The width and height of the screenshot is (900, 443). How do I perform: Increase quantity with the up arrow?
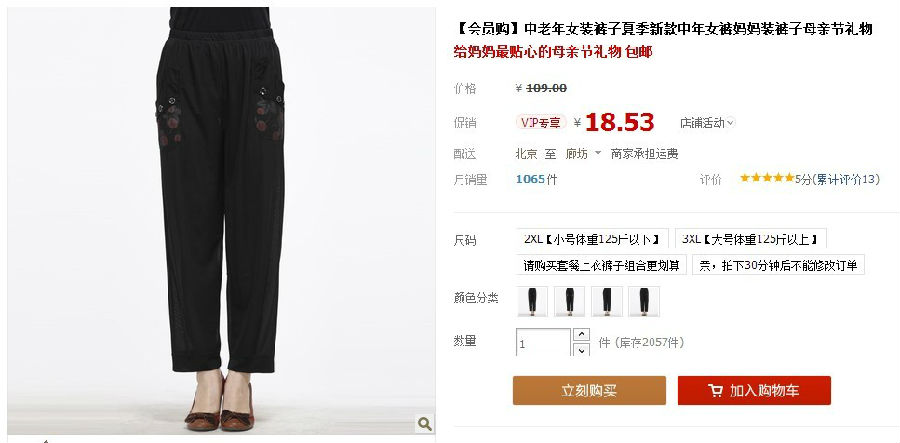click(x=581, y=335)
